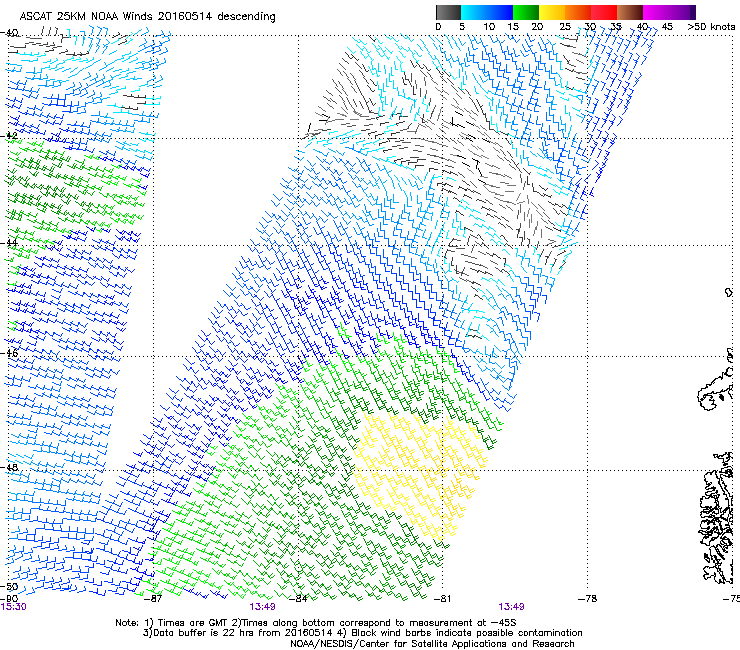Click the -87 longitude axis label

click(x=153, y=599)
